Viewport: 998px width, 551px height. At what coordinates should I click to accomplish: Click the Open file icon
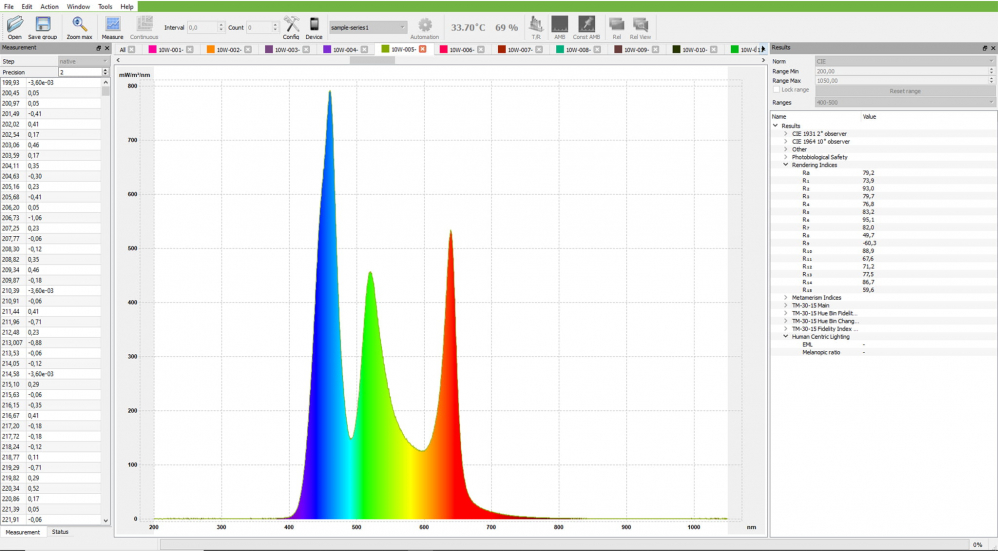click(14, 26)
